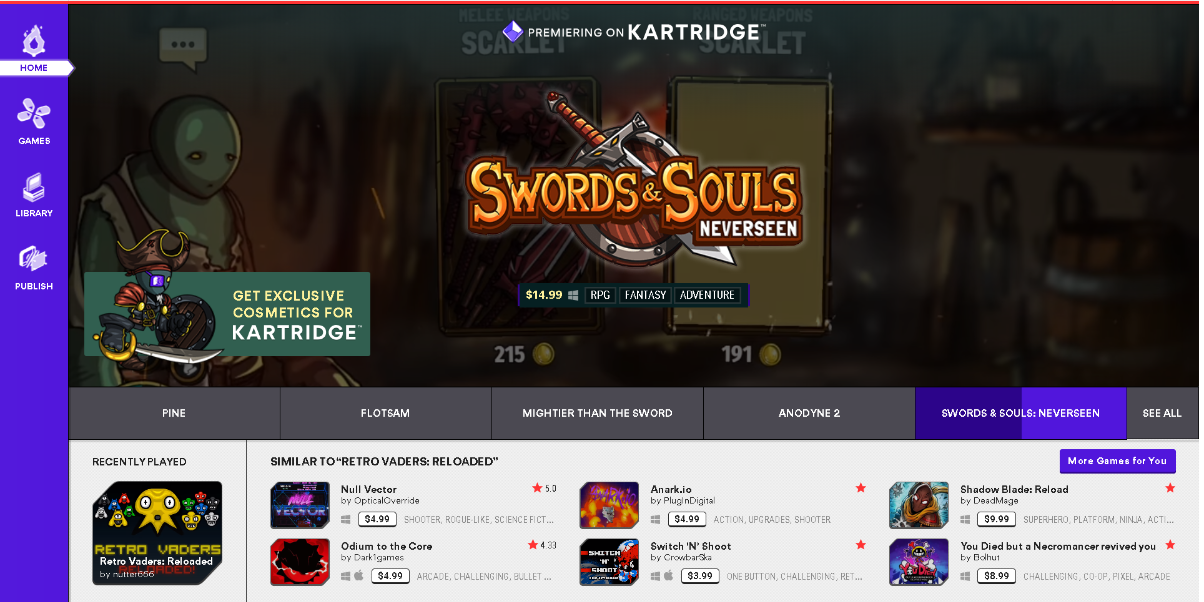This screenshot has height=602, width=1204.
Task: Click $9.99 price for Shadow Blade: Reload
Action: (996, 519)
